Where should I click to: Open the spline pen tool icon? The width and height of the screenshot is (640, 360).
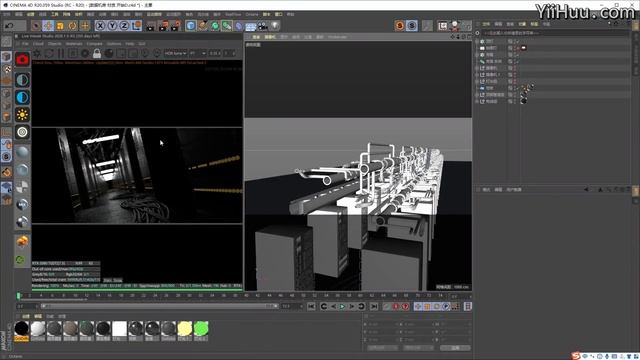203,26
